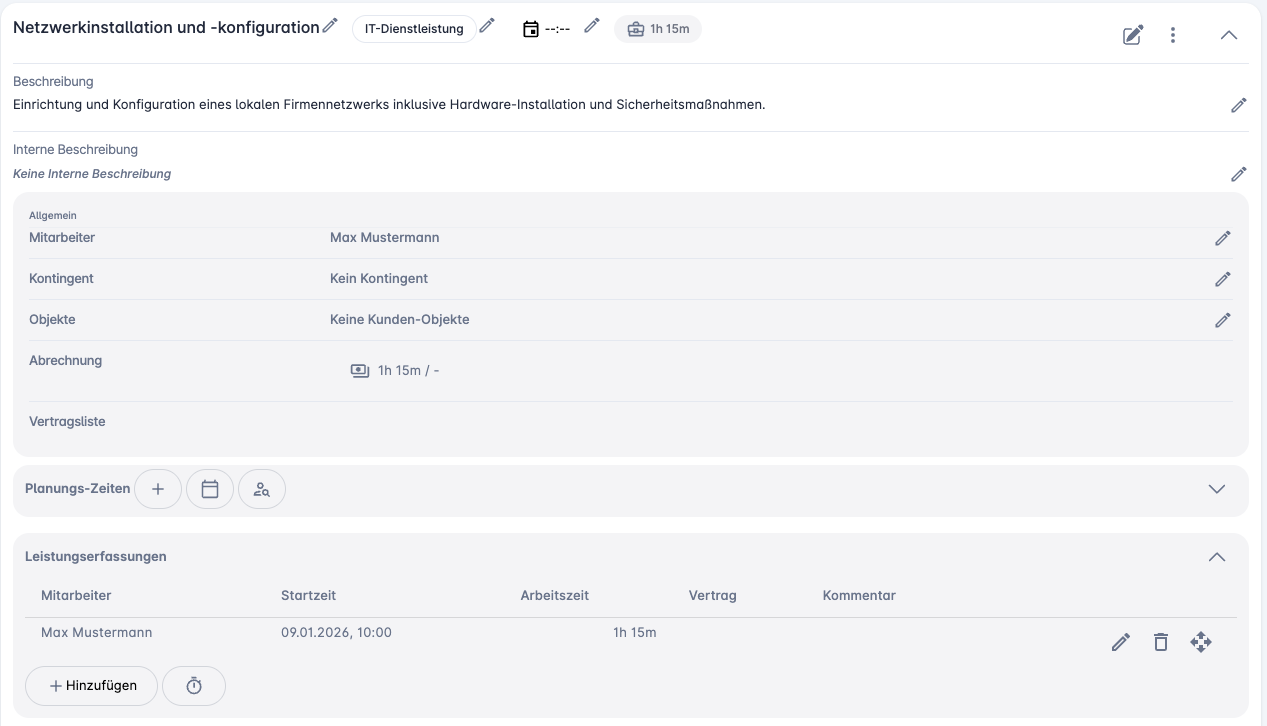This screenshot has height=726, width=1267.
Task: Edit the Beschreibung text
Action: point(1239,105)
